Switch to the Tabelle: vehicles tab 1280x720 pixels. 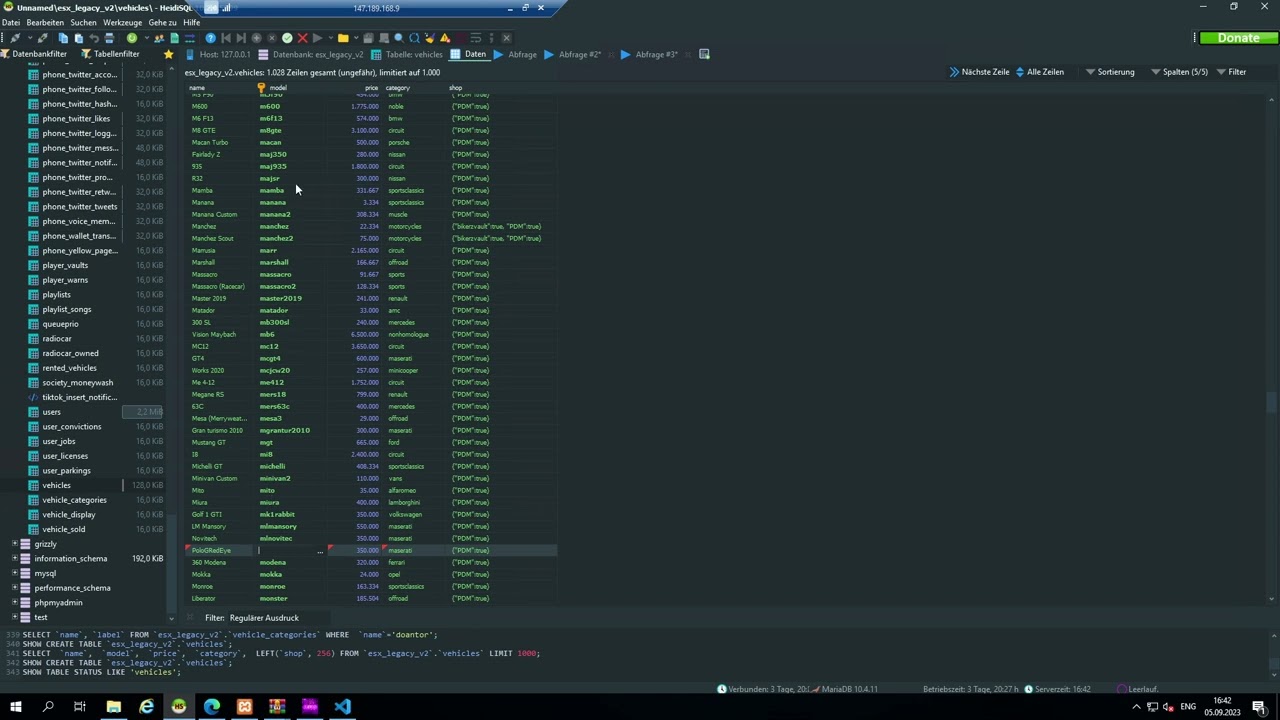(406, 54)
